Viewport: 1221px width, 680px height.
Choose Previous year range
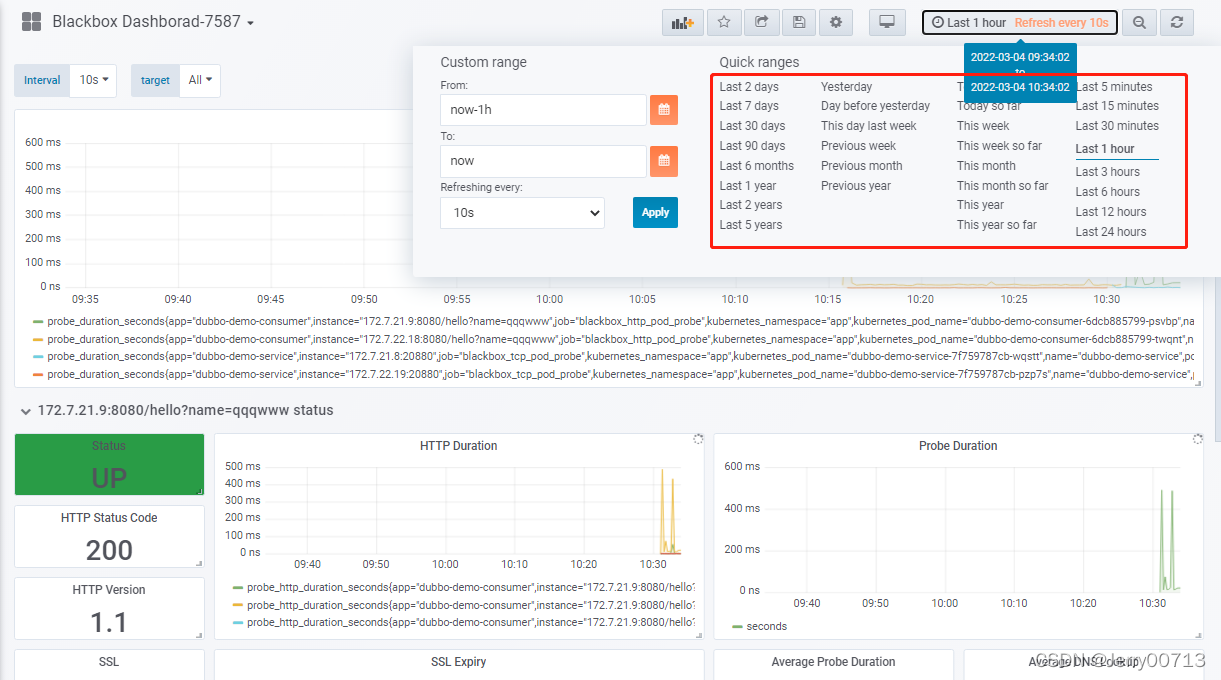coord(856,186)
